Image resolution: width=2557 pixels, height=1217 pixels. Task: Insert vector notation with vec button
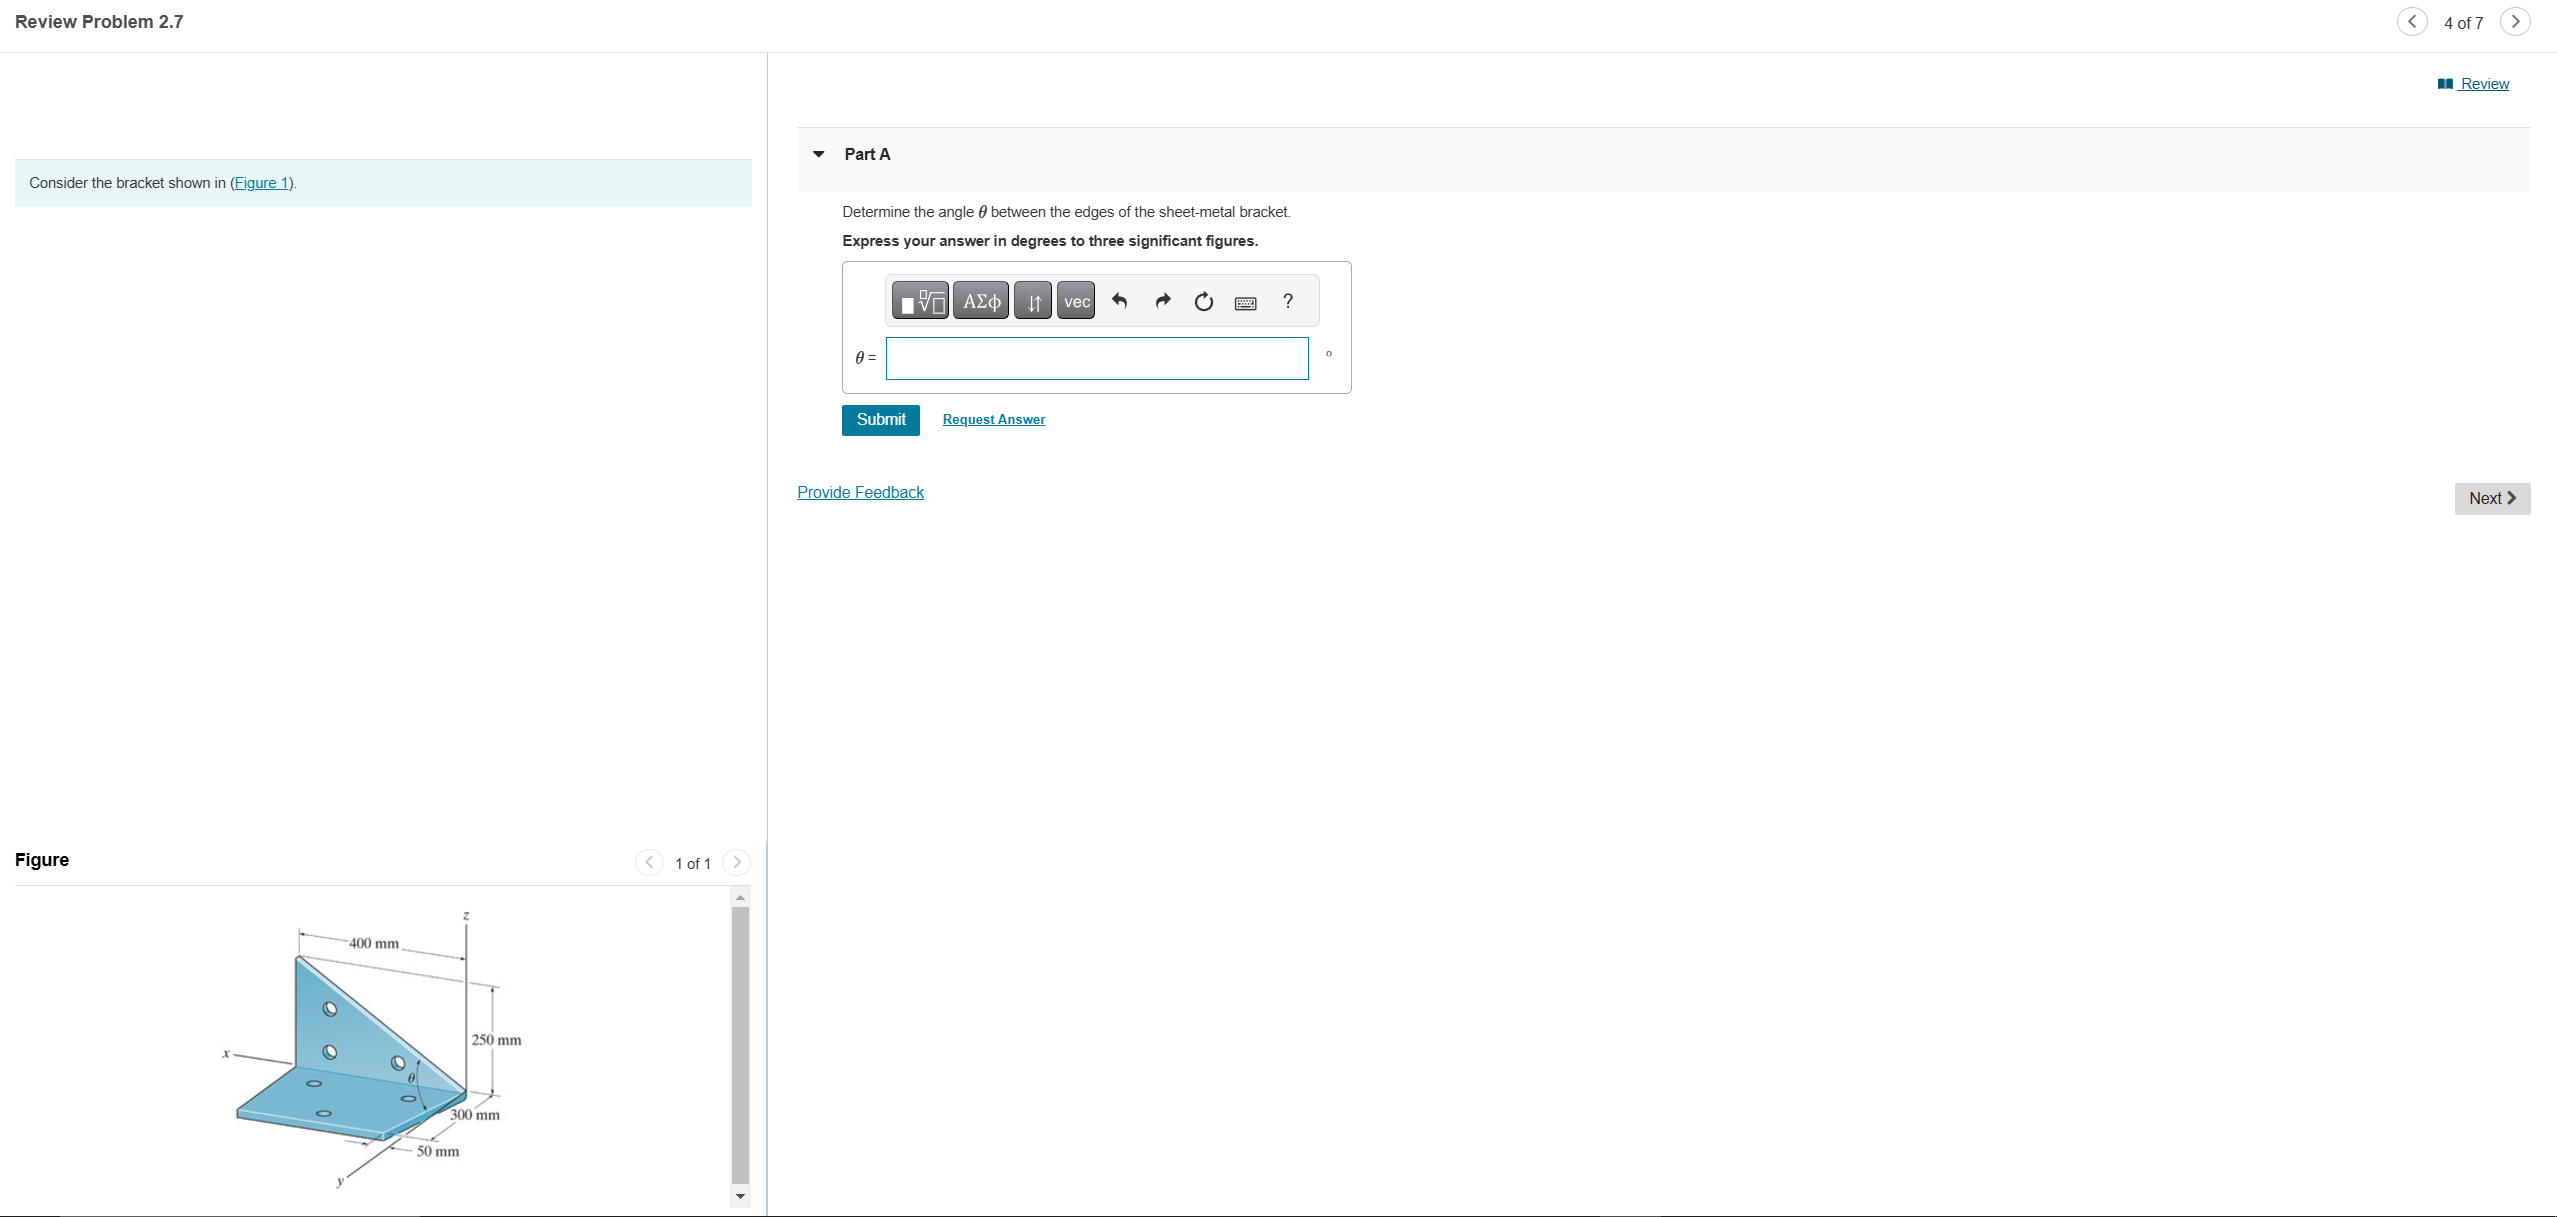(1076, 301)
